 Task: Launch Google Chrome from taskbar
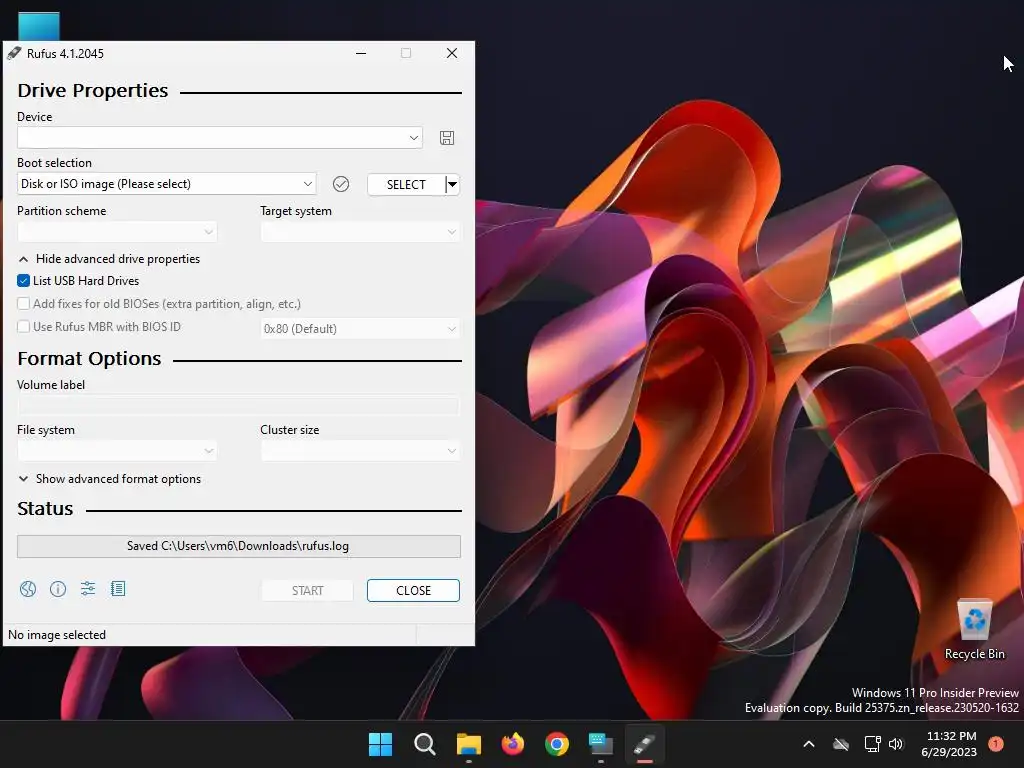[x=557, y=744]
